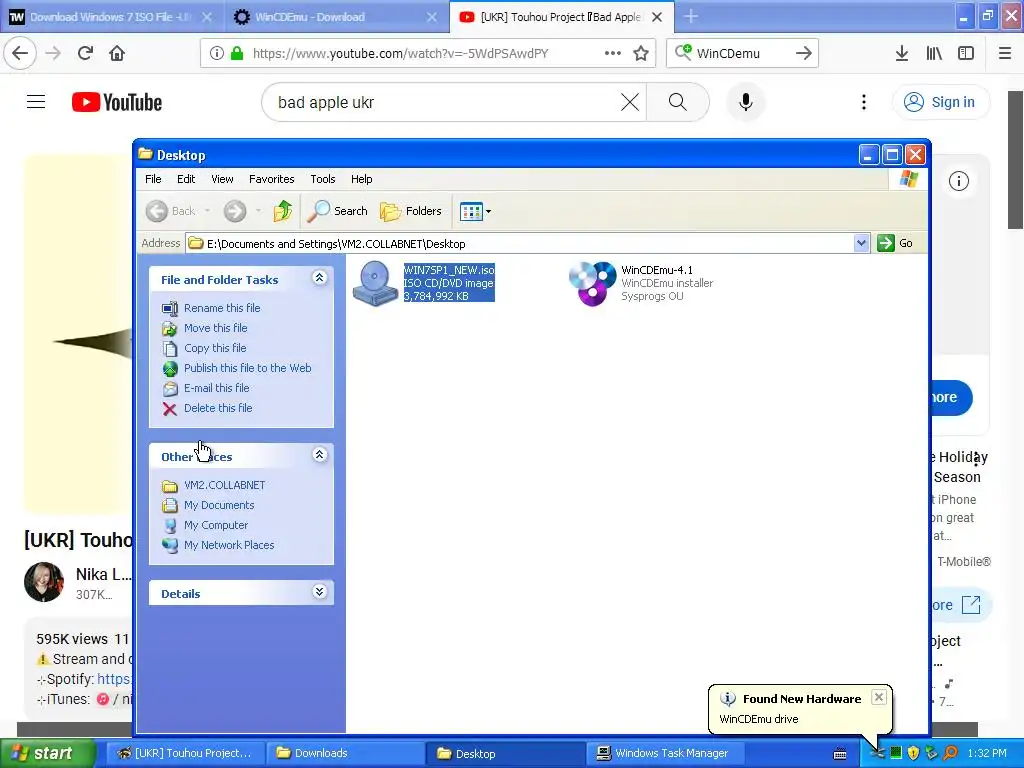Click the Go button next to address bar
Viewport: 1024px width, 768px height.
pyautogui.click(x=895, y=243)
